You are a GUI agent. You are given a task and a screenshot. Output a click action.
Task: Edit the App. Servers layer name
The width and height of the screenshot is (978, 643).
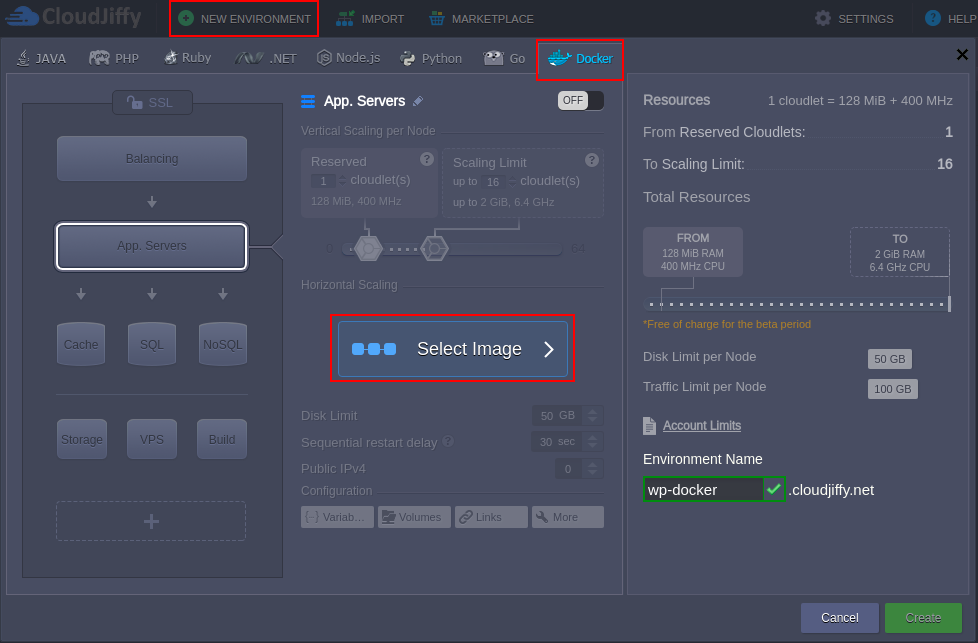click(419, 101)
